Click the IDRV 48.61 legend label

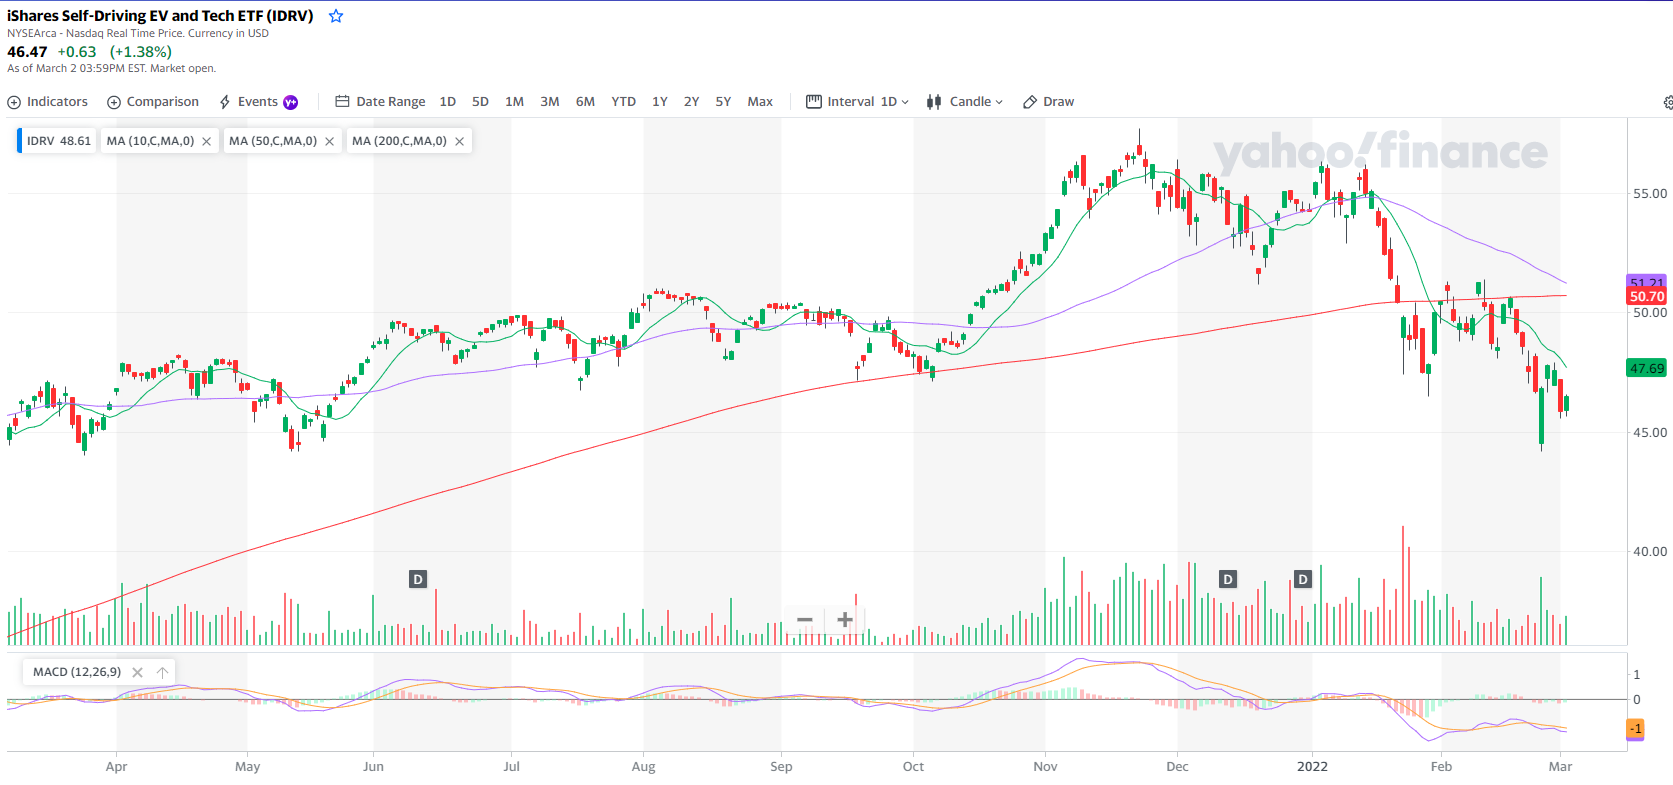[x=58, y=141]
